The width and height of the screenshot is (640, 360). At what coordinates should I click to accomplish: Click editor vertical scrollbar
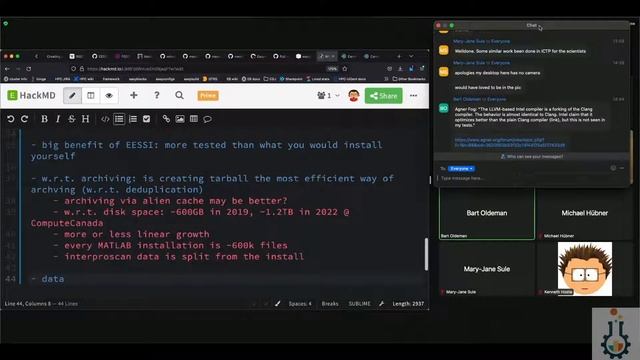pos(426,254)
